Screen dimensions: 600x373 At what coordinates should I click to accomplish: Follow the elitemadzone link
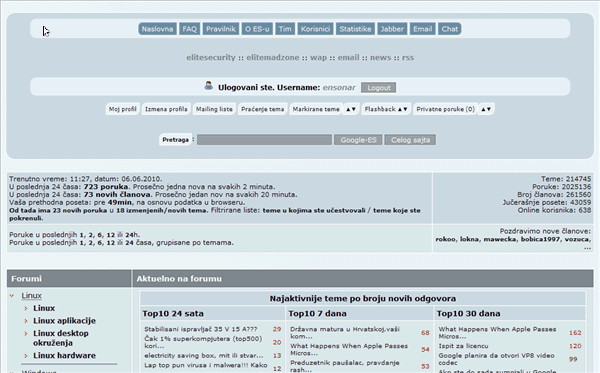273,58
